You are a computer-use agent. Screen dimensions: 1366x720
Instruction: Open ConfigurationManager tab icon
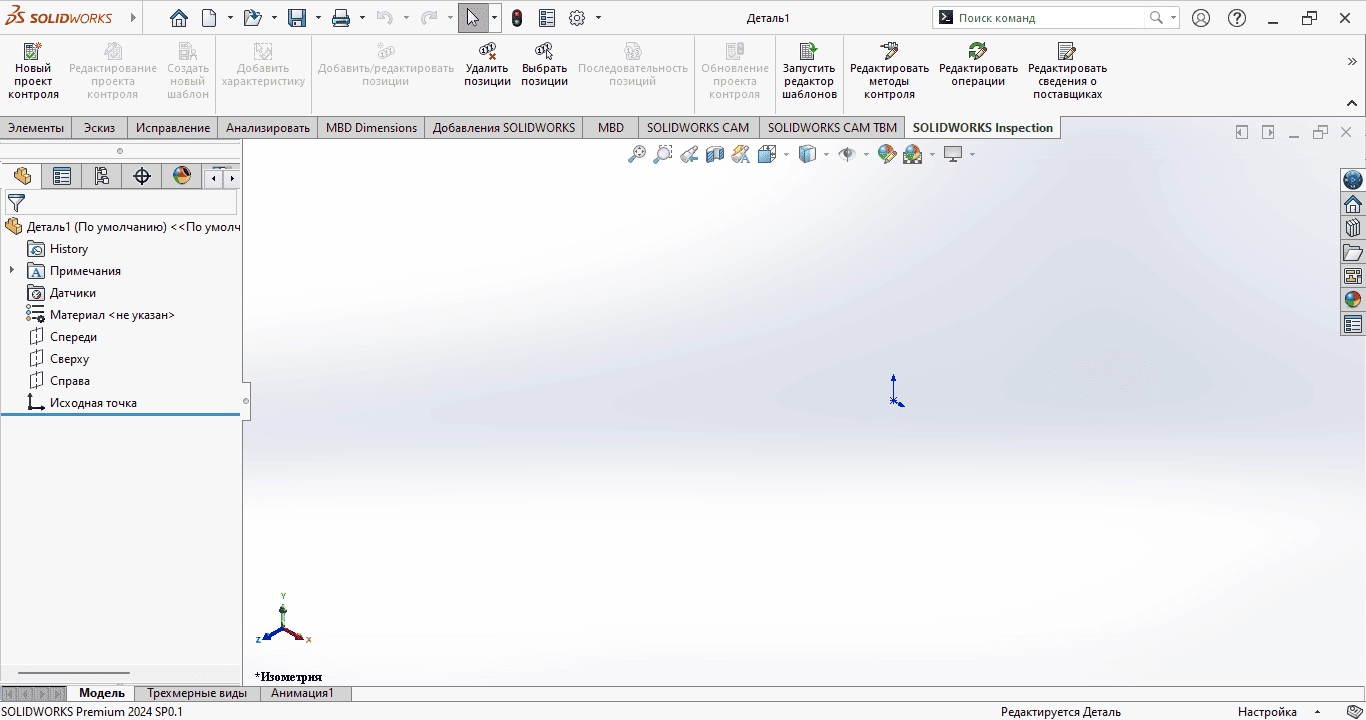tap(102, 177)
